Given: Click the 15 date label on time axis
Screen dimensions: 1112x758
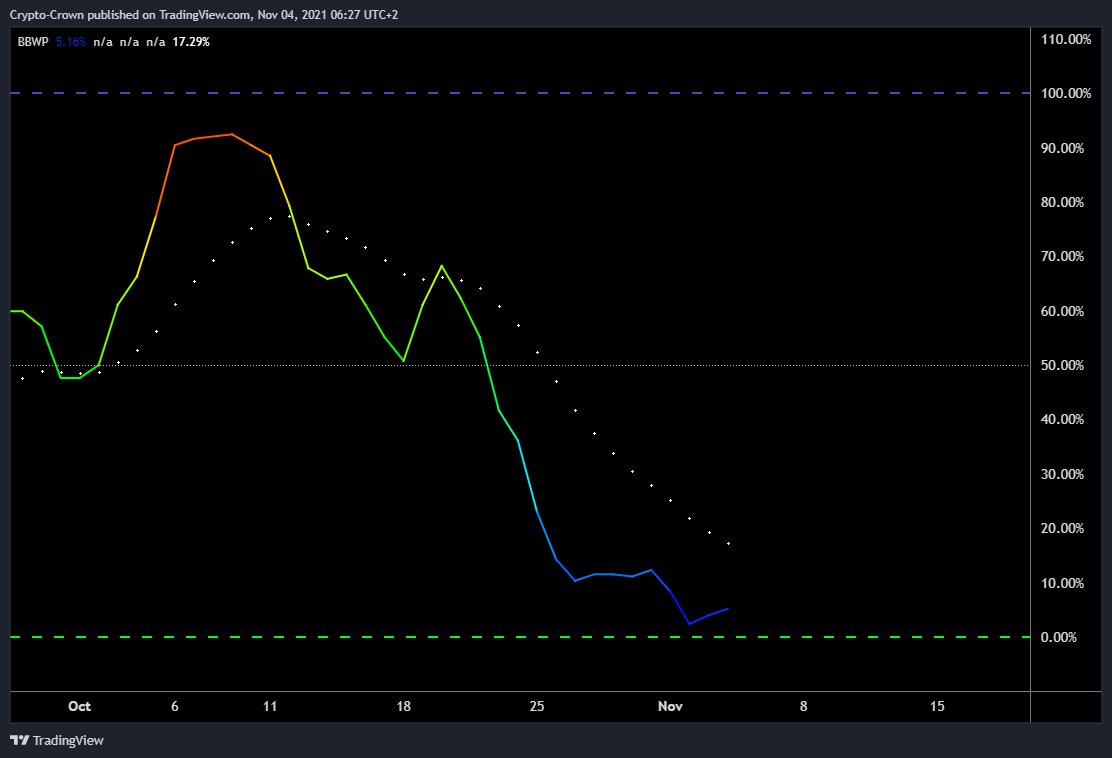Looking at the screenshot, I should (937, 706).
